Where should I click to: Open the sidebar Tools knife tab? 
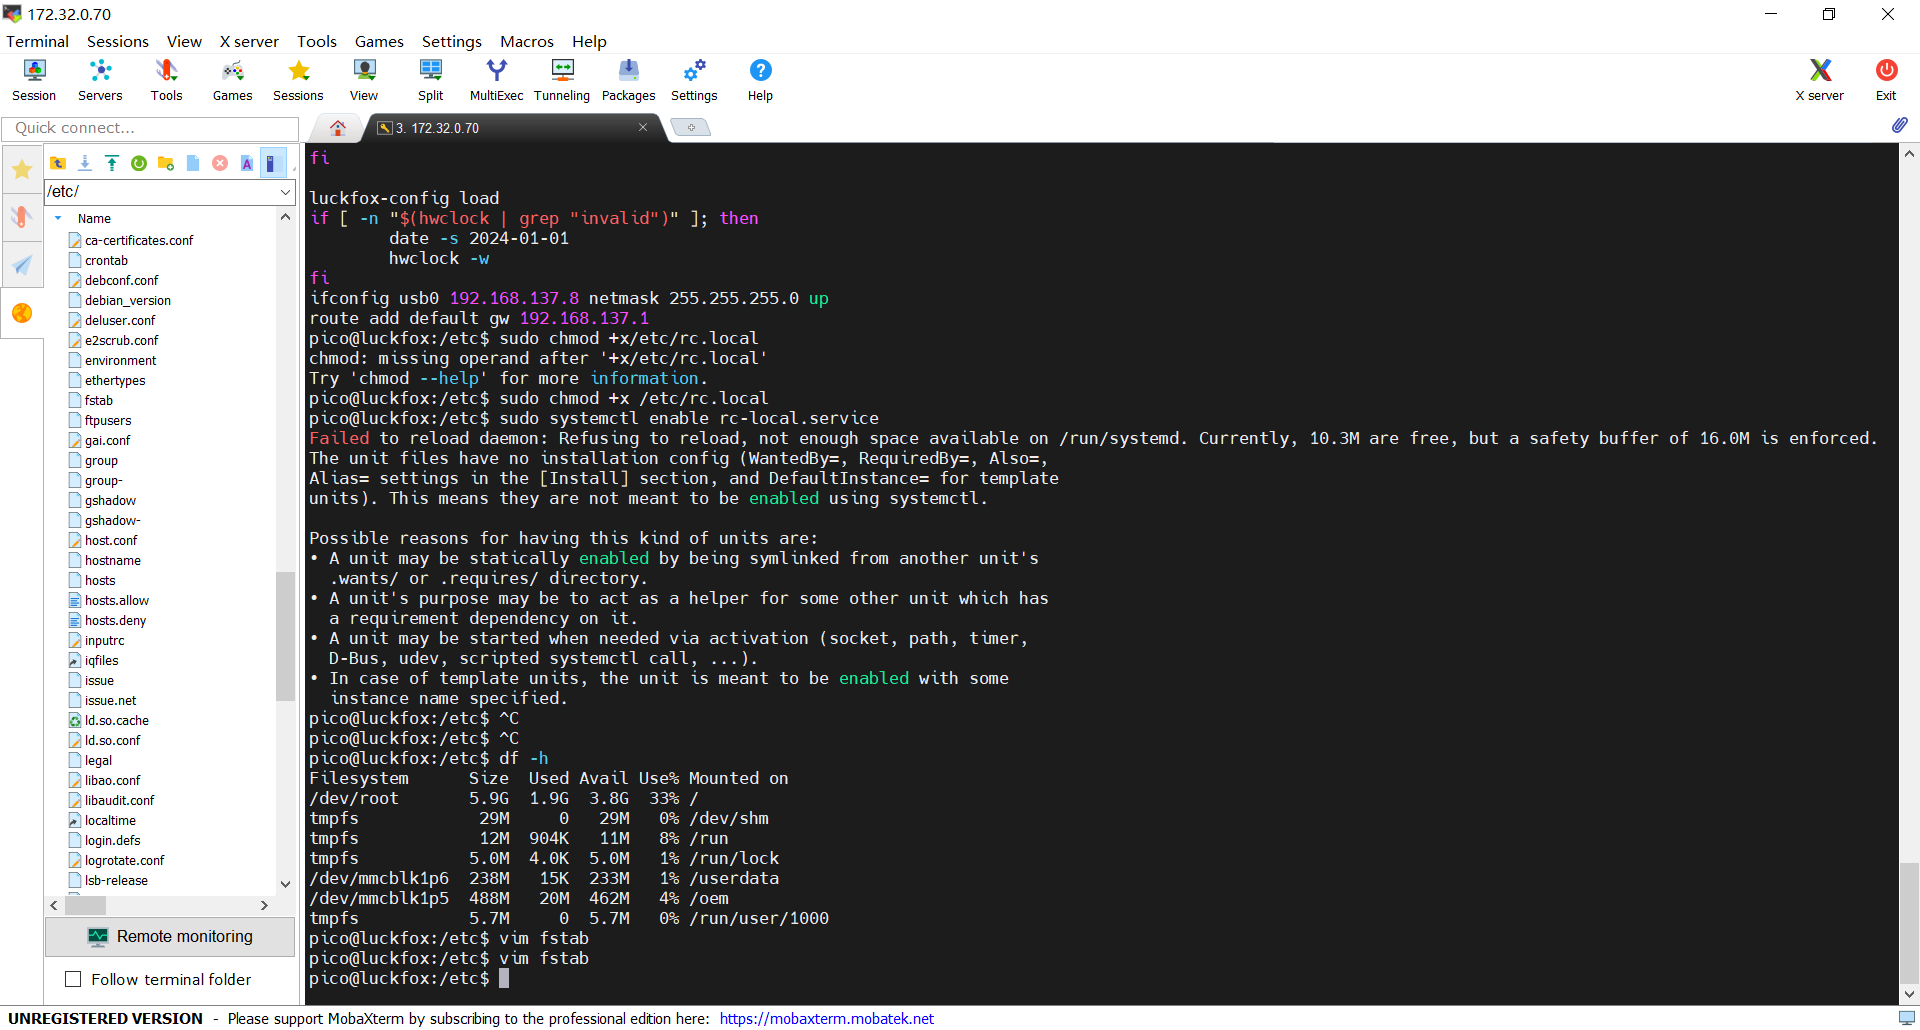point(22,217)
